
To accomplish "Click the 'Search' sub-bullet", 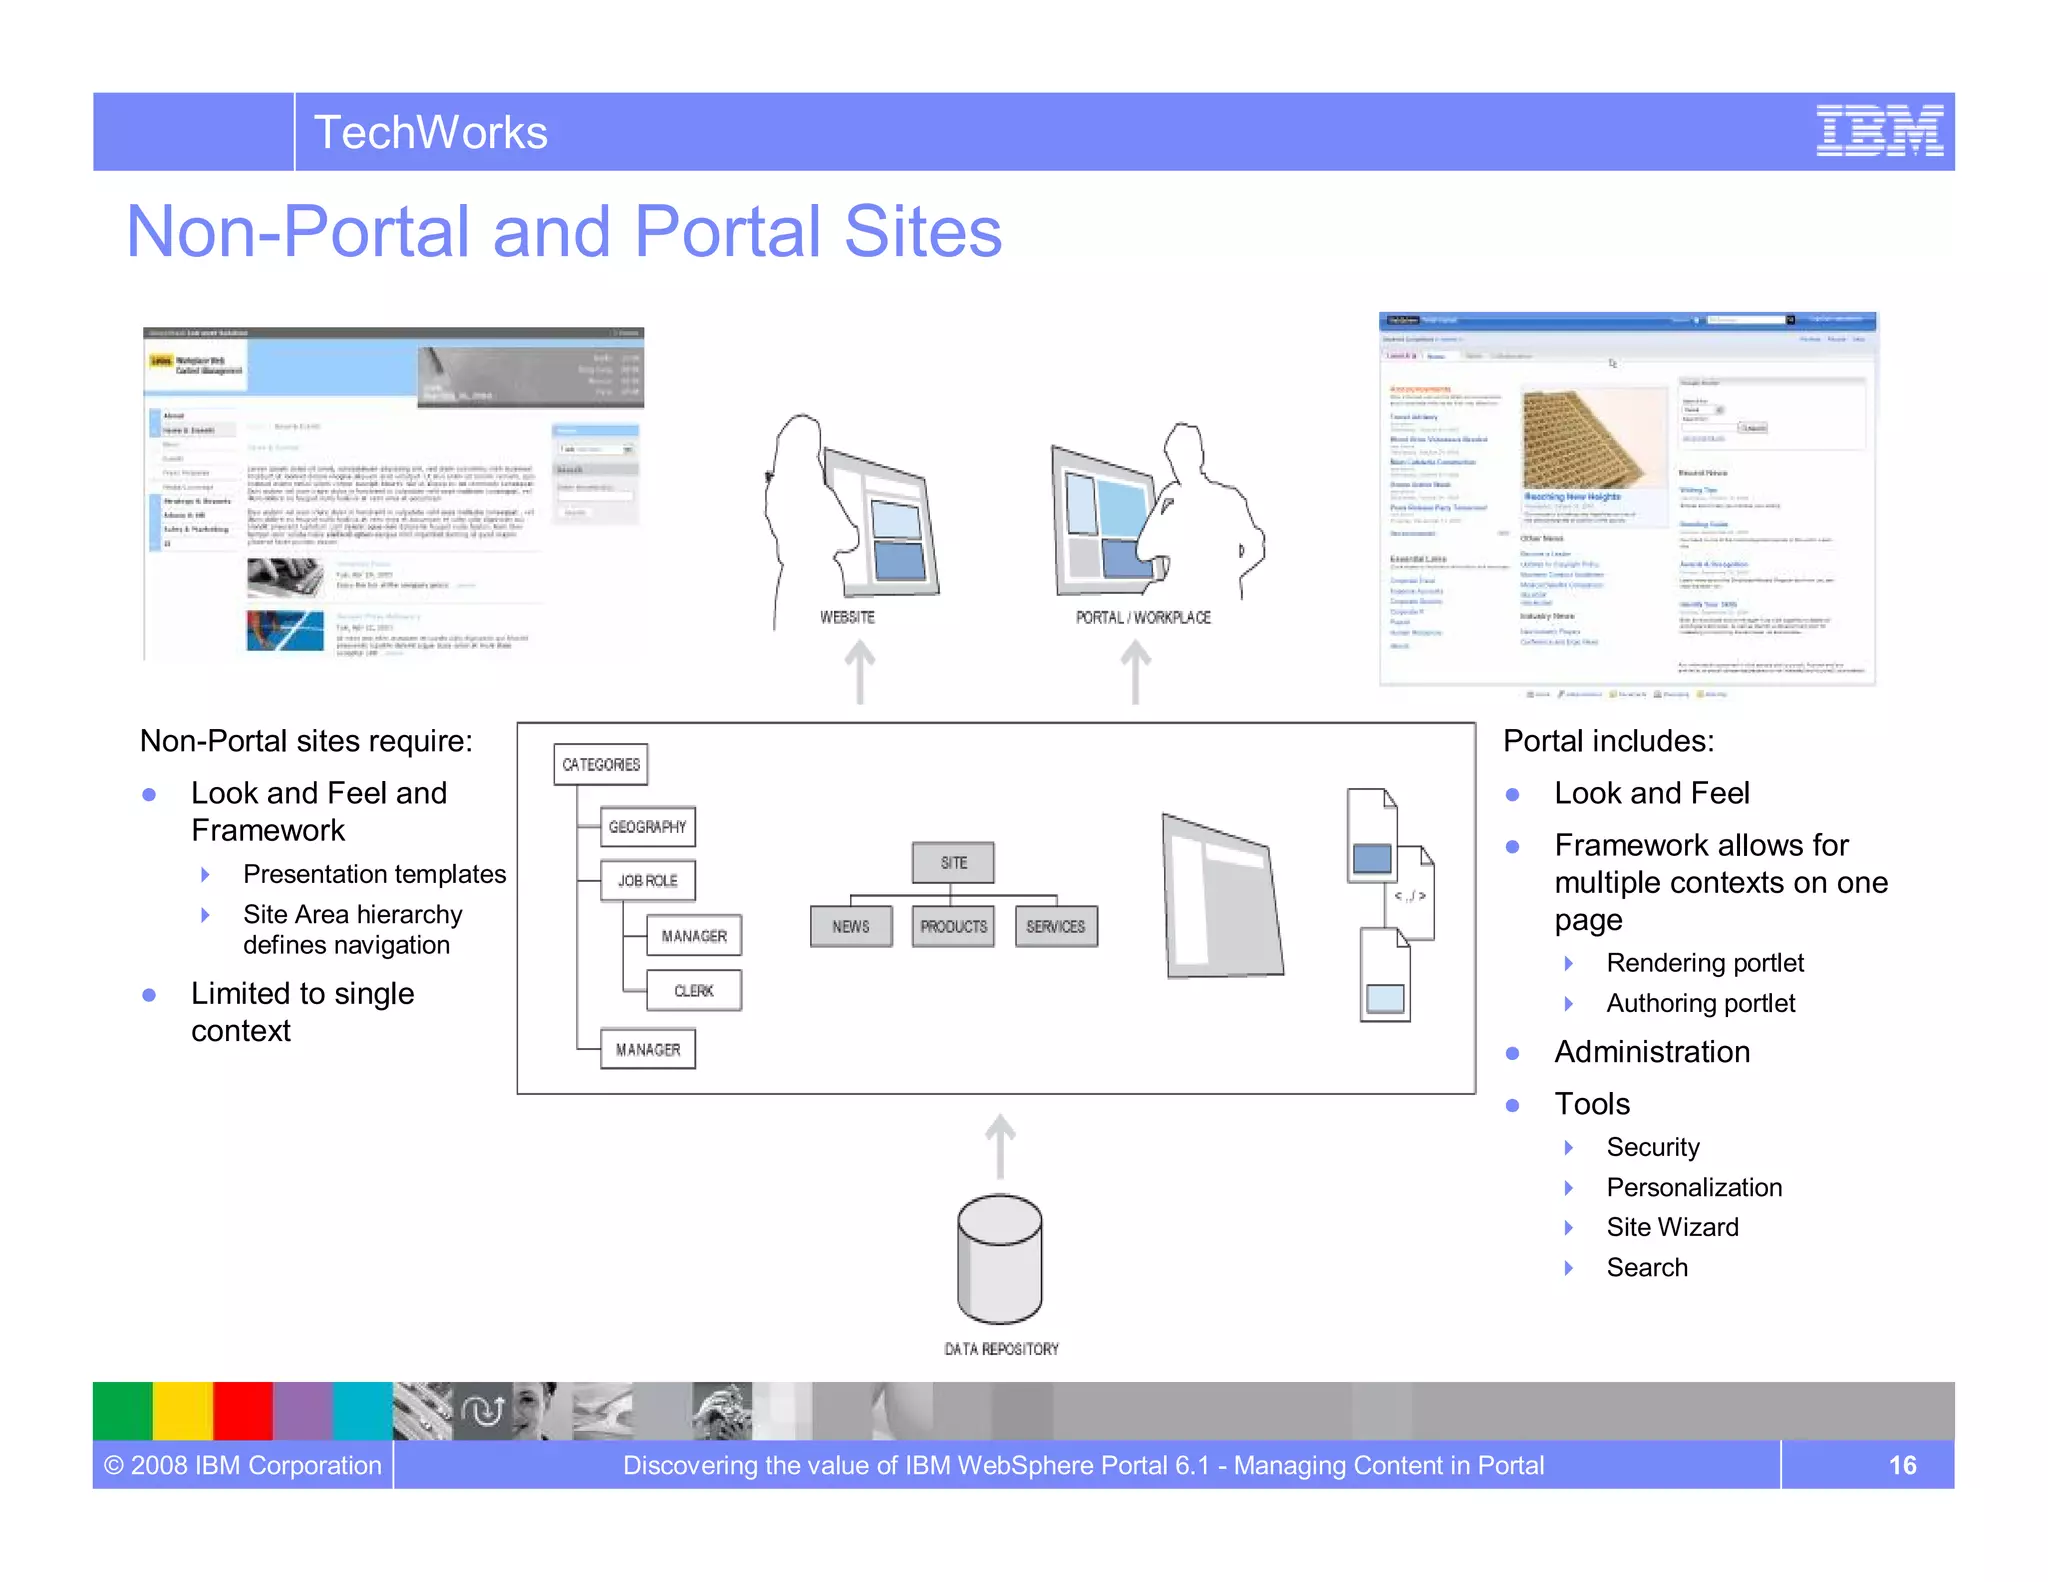I will pyautogui.click(x=1647, y=1267).
